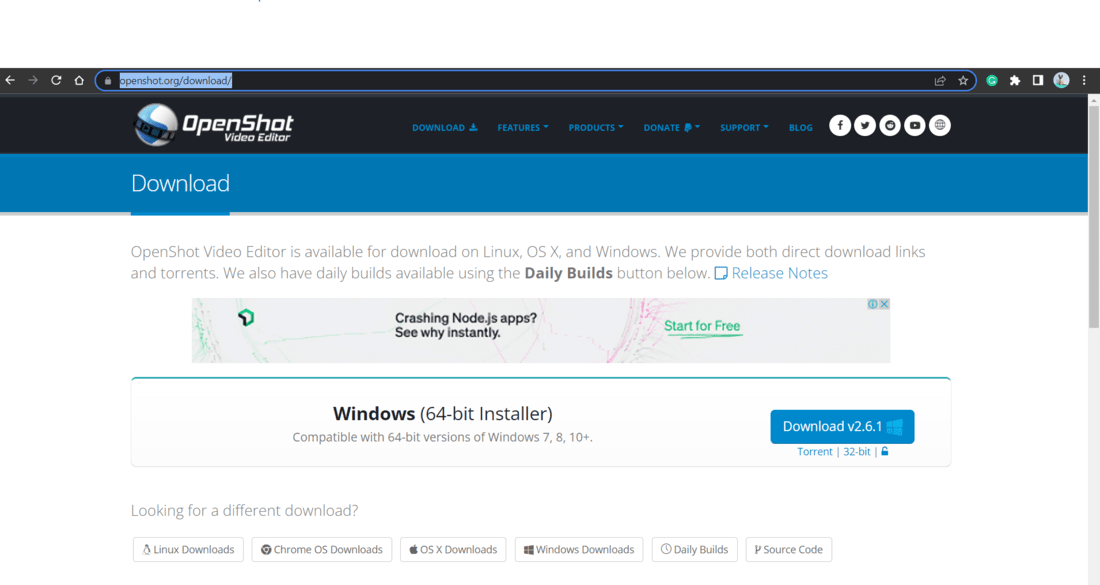
Task: Click 'Looking for a different download?' text
Action: pos(244,510)
